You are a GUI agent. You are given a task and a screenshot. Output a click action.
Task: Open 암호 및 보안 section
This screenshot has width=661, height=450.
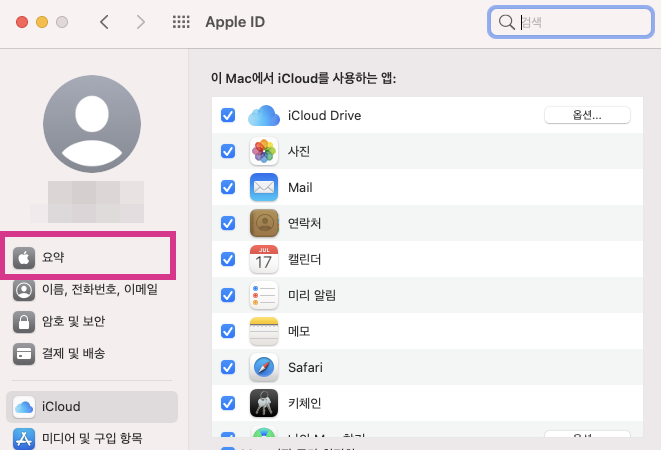pyautogui.click(x=92, y=322)
